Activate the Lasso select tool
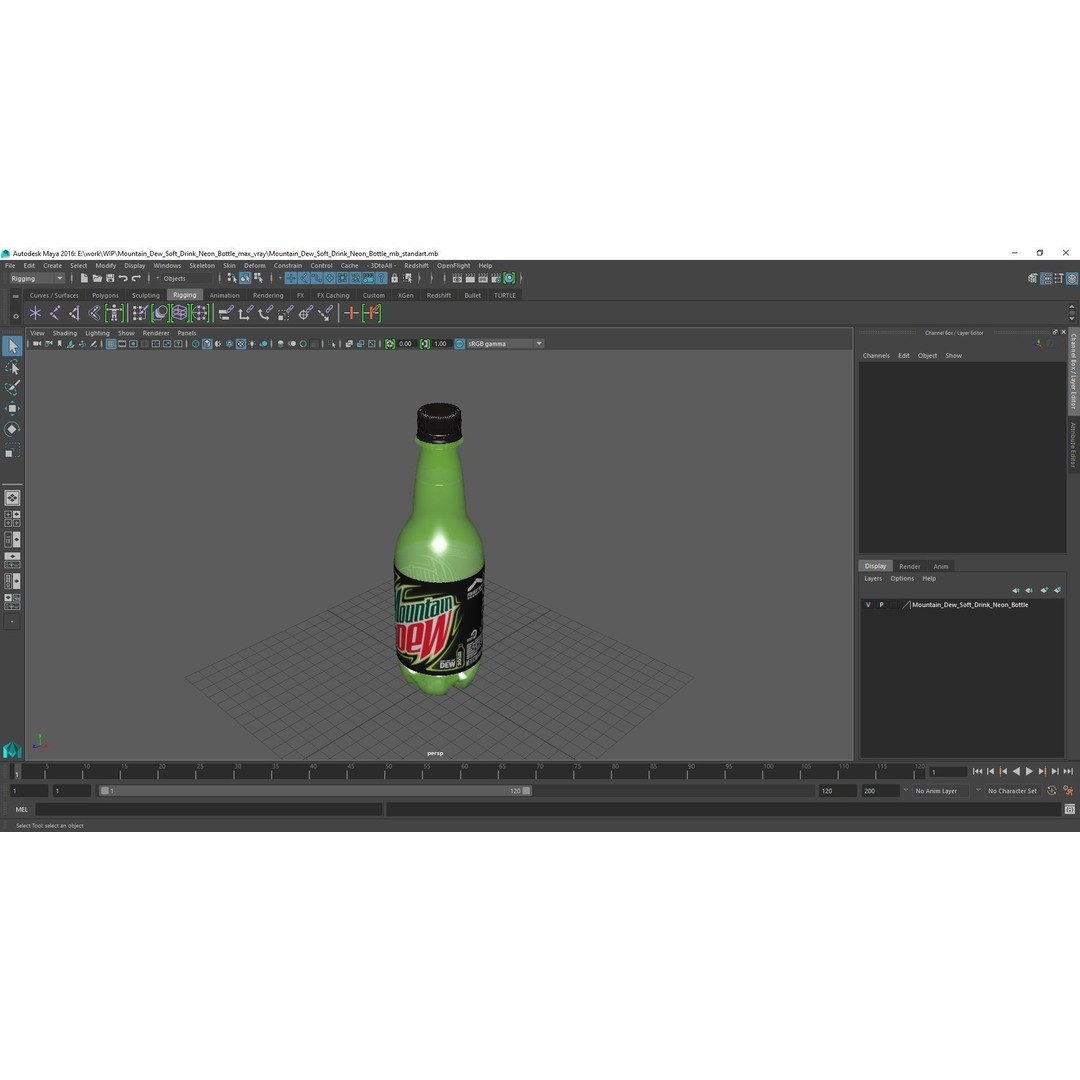Screen dimensions: 1080x1080 (x=12, y=367)
